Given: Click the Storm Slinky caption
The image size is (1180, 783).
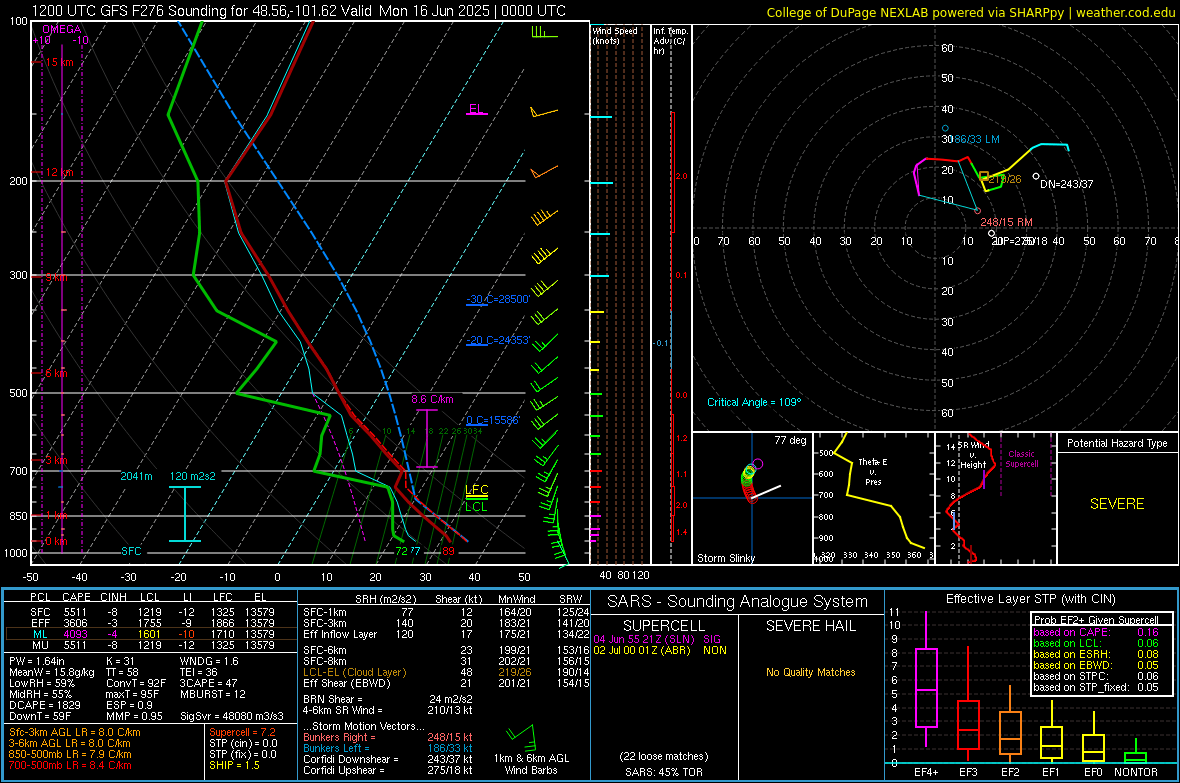Looking at the screenshot, I should click(725, 558).
